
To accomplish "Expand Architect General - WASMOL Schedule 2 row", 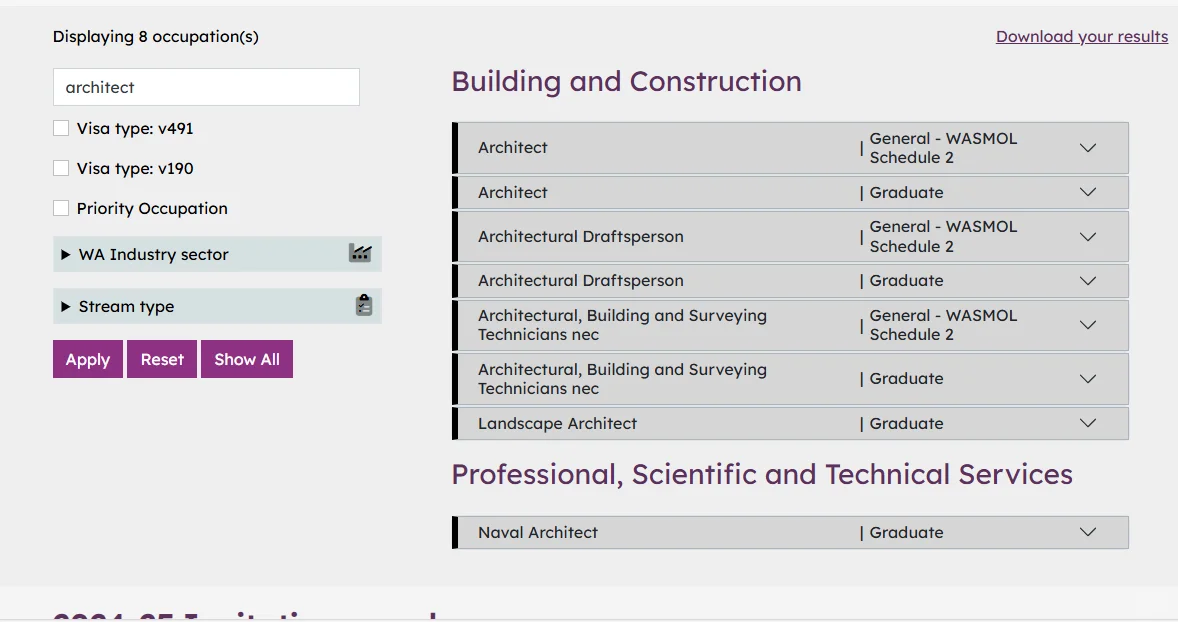I will (790, 148).
